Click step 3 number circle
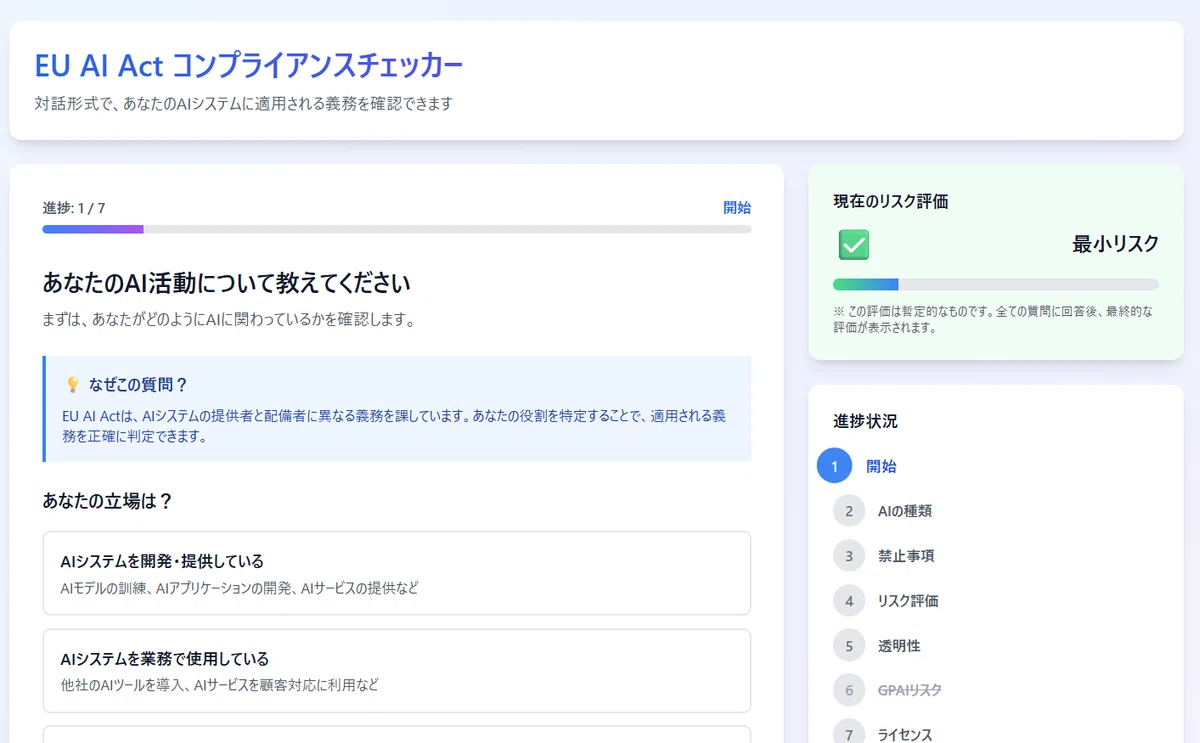This screenshot has height=743, width=1200. pyautogui.click(x=849, y=556)
